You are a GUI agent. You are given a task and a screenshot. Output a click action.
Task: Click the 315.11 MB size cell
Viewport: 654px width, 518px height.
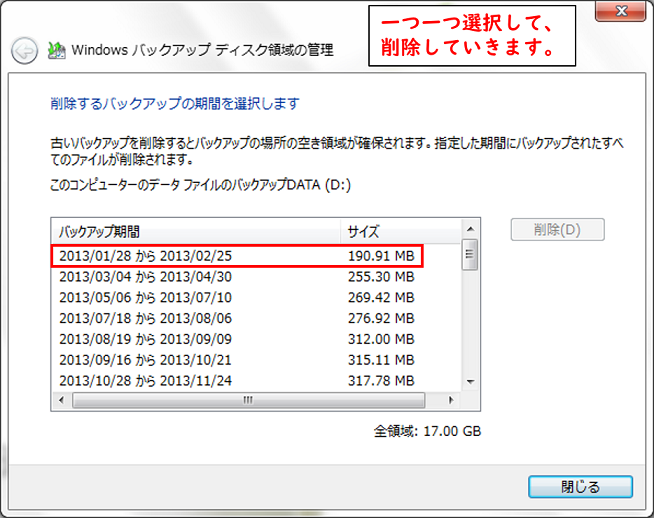tap(381, 360)
